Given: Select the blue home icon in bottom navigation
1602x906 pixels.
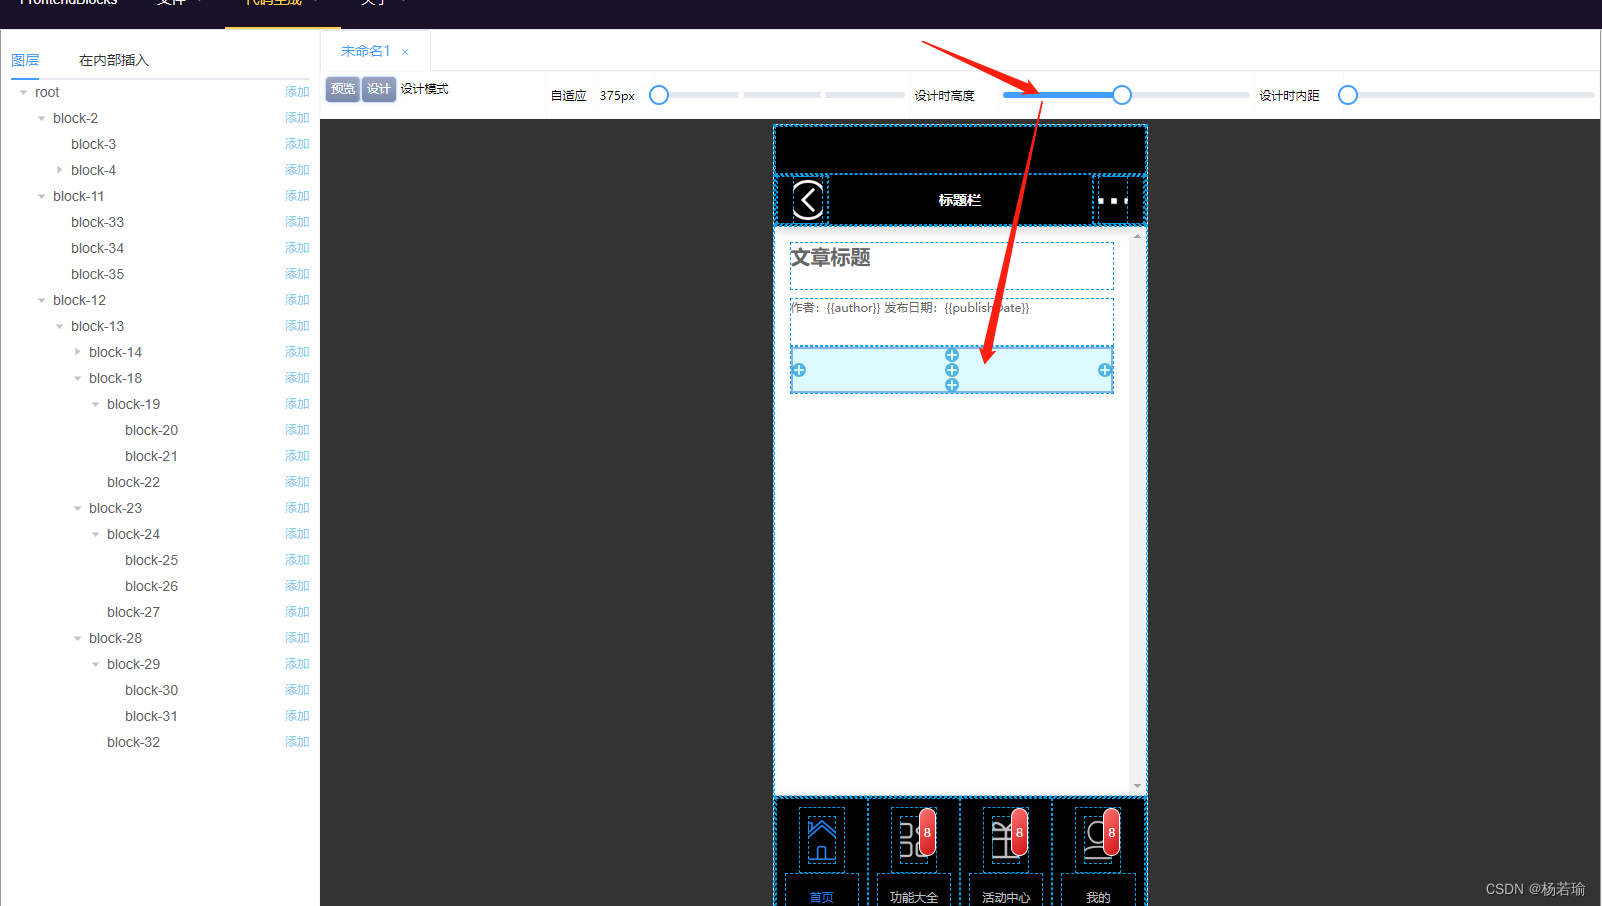Looking at the screenshot, I should click(821, 840).
